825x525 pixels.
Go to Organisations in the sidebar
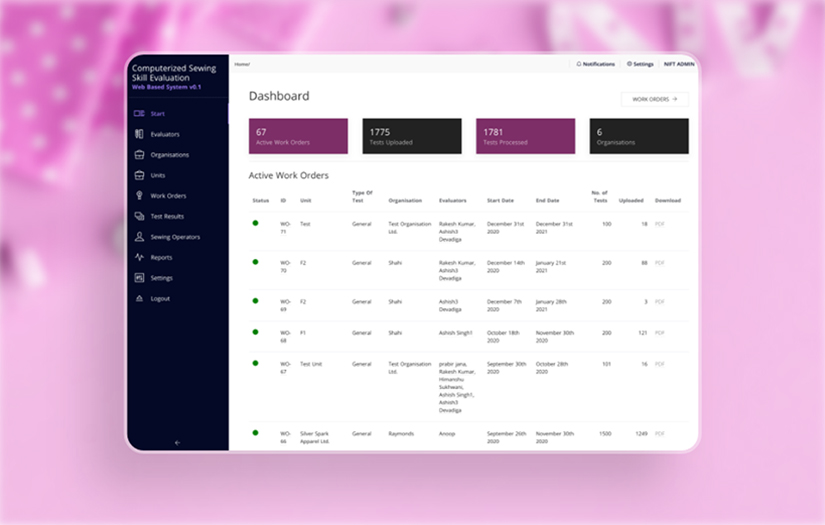click(x=169, y=155)
